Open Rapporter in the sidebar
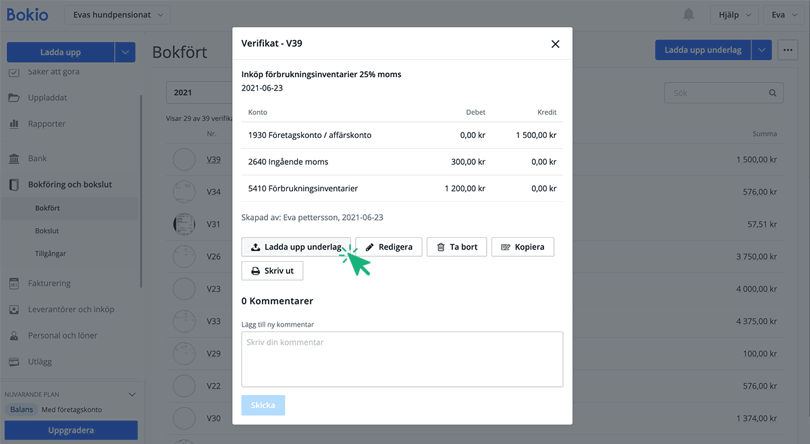 click(x=47, y=124)
